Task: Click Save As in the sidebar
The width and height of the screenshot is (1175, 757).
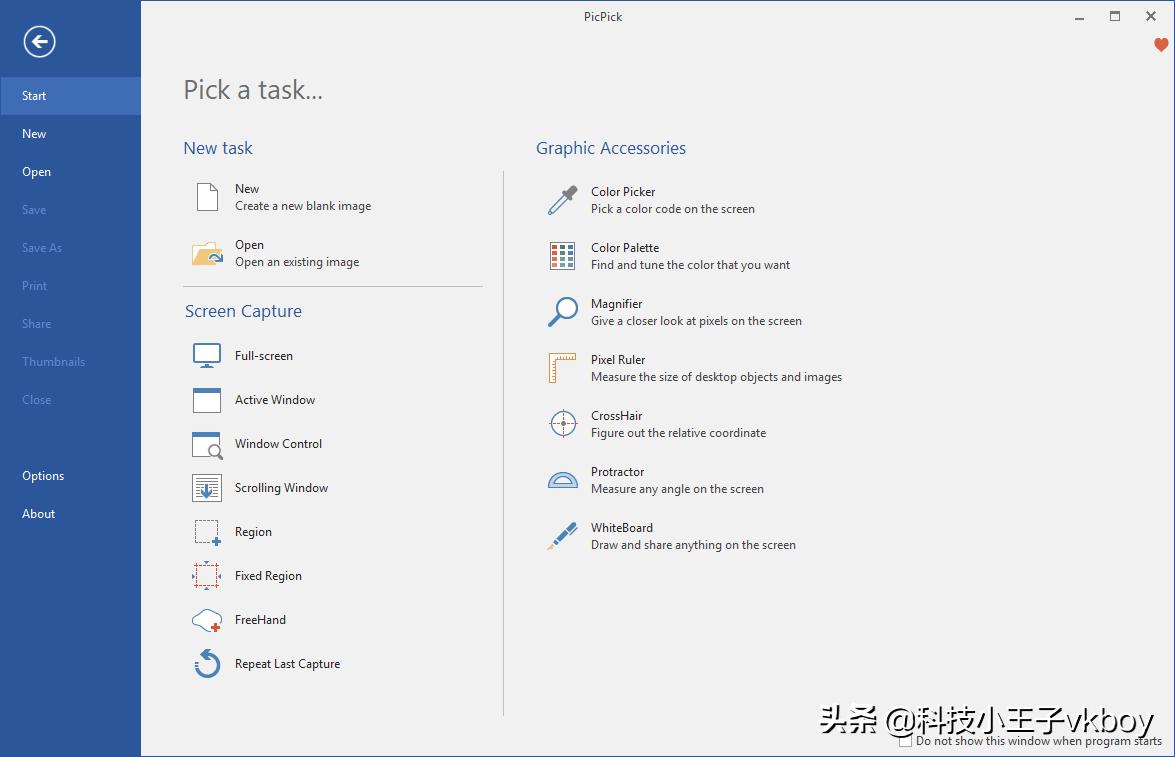Action: (x=70, y=247)
